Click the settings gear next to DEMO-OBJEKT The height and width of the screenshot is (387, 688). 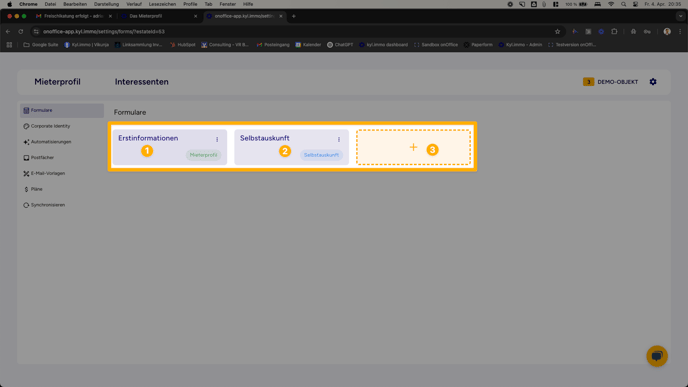[653, 82]
